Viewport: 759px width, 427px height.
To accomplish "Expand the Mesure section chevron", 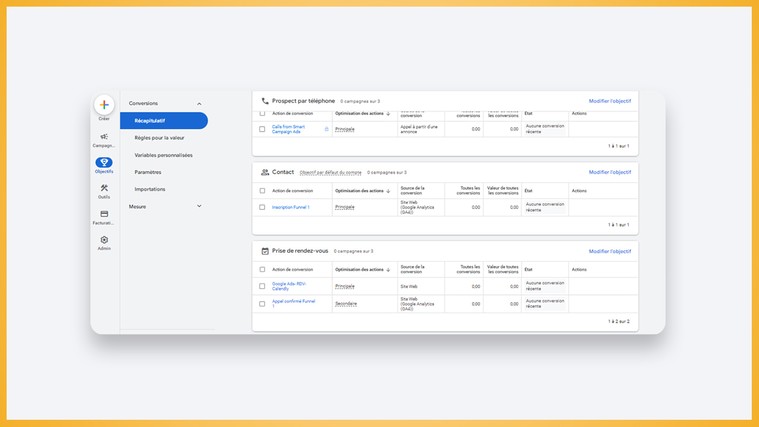I will click(199, 206).
